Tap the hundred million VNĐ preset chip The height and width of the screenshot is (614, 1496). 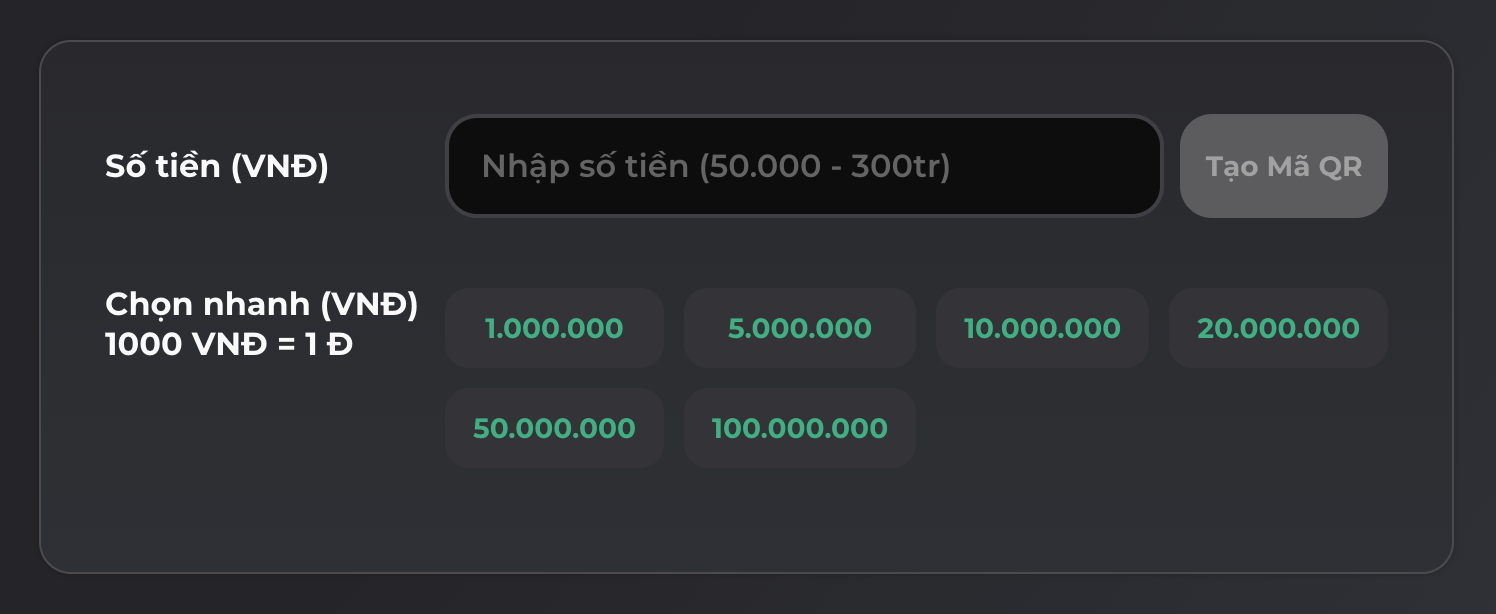[x=800, y=428]
